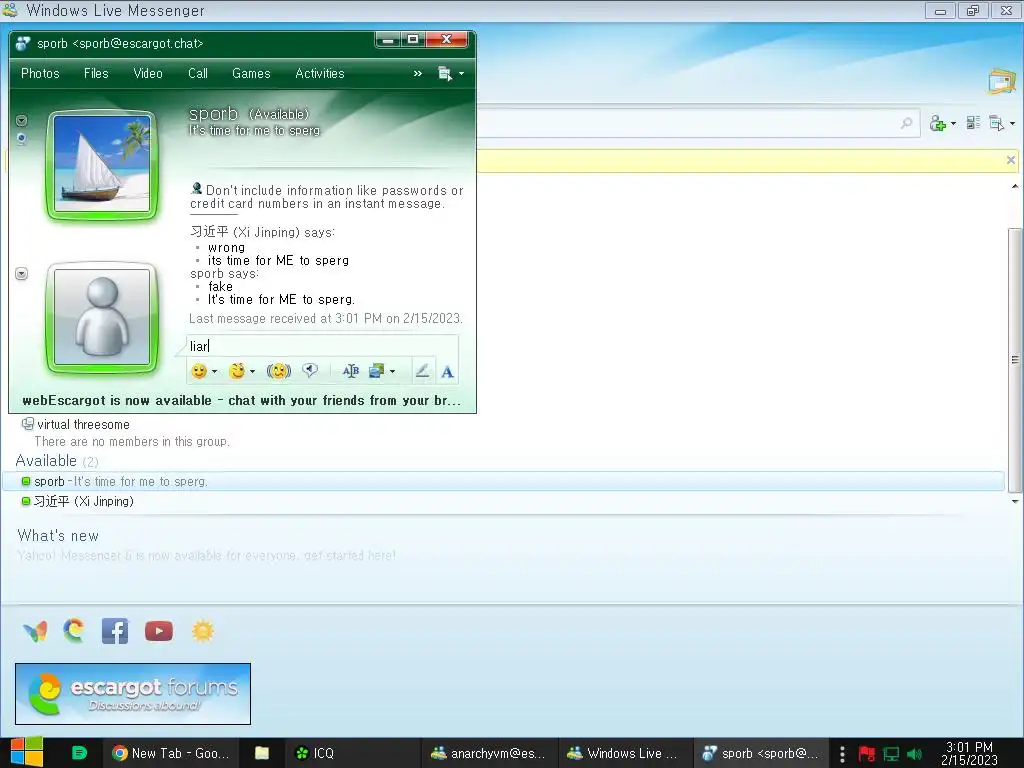Click the webcam icon beside sporb's picture

pyautogui.click(x=22, y=138)
